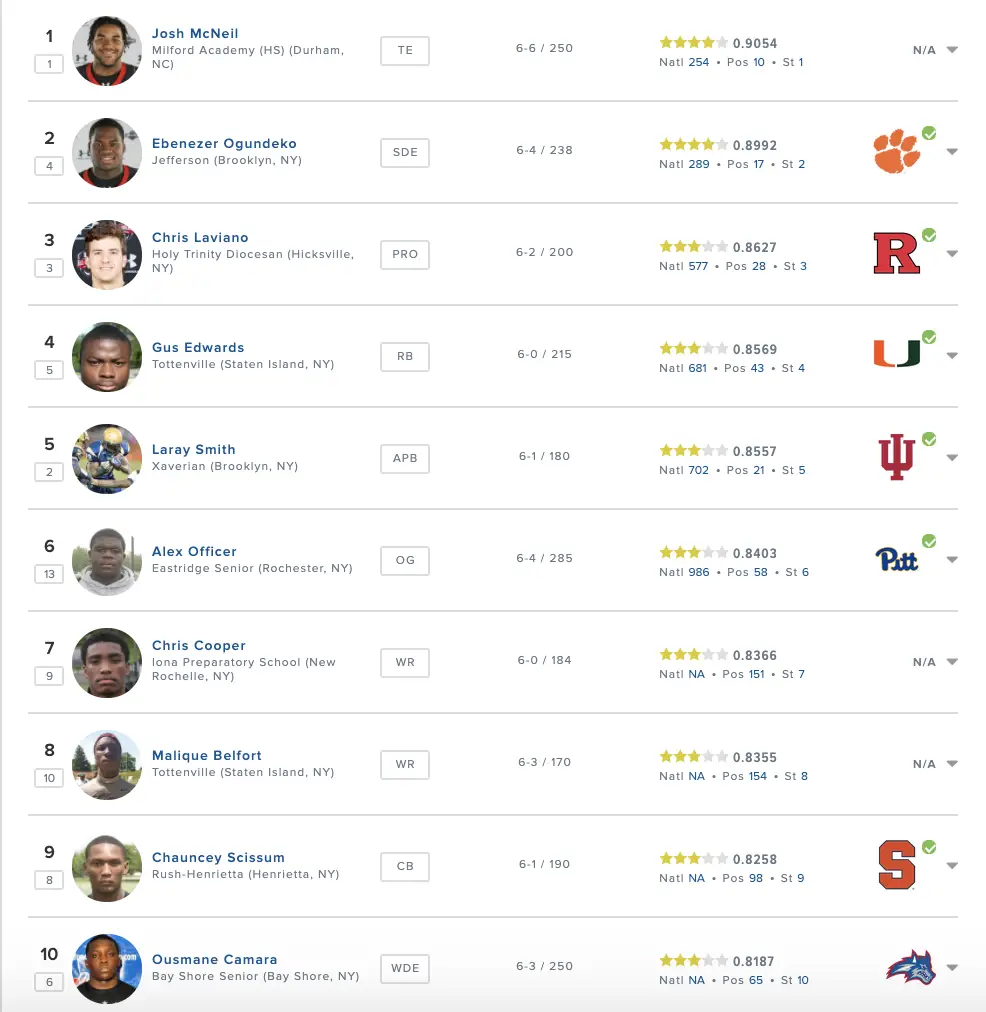Click green commit checkmark beside Syracuse logo
Image resolution: width=986 pixels, height=1012 pixels.
pos(929,847)
